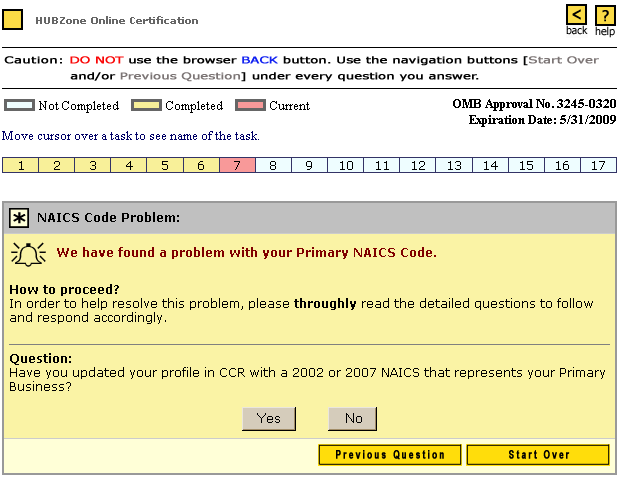Screen dimensions: 620x480
Task: Jump to task step 6
Action: pos(201,166)
